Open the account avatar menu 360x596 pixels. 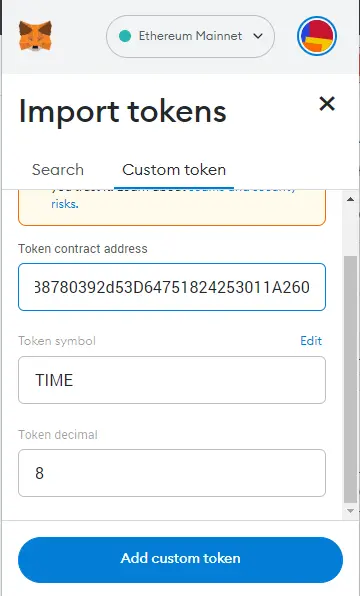pyautogui.click(x=317, y=36)
